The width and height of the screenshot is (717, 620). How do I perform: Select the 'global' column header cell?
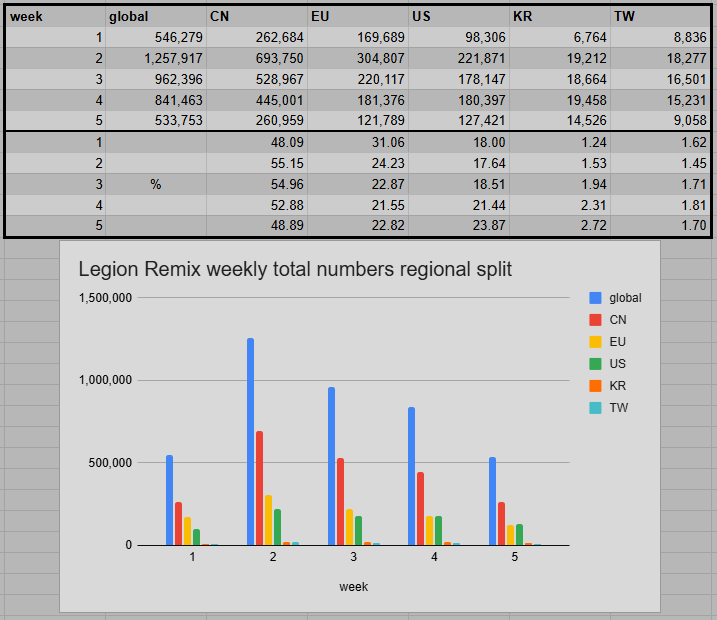click(x=155, y=16)
